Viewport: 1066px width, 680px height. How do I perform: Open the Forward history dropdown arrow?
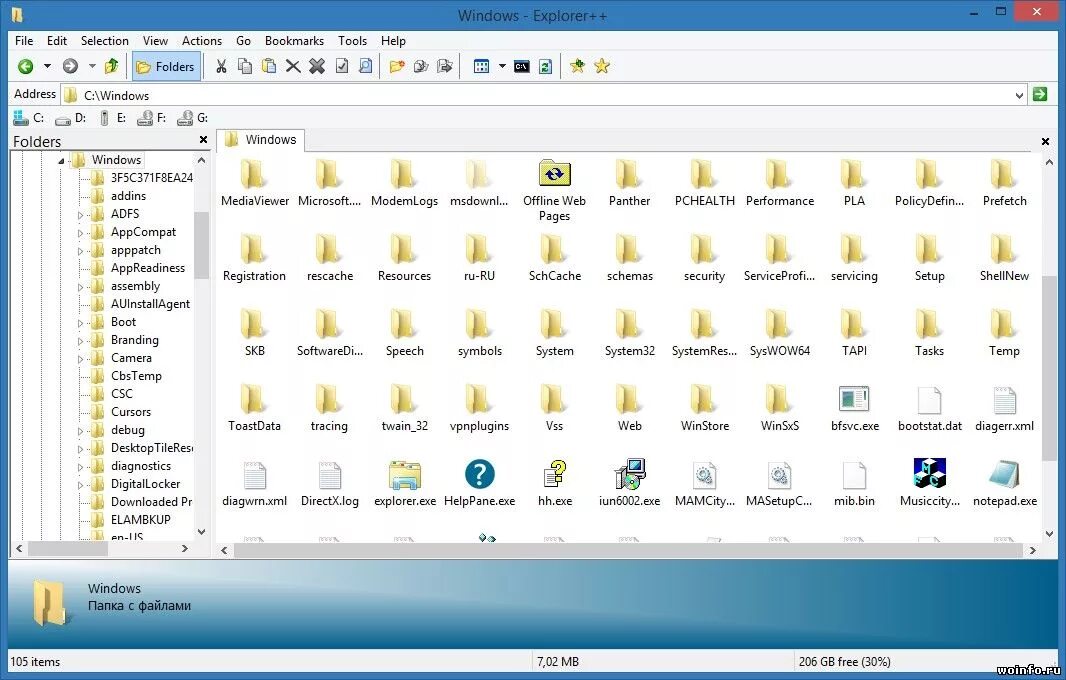[x=92, y=66]
